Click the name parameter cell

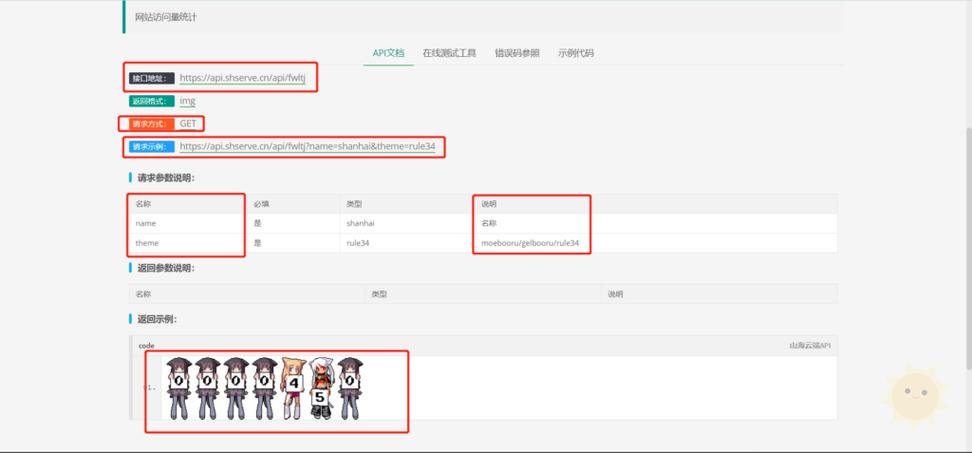click(x=187, y=223)
